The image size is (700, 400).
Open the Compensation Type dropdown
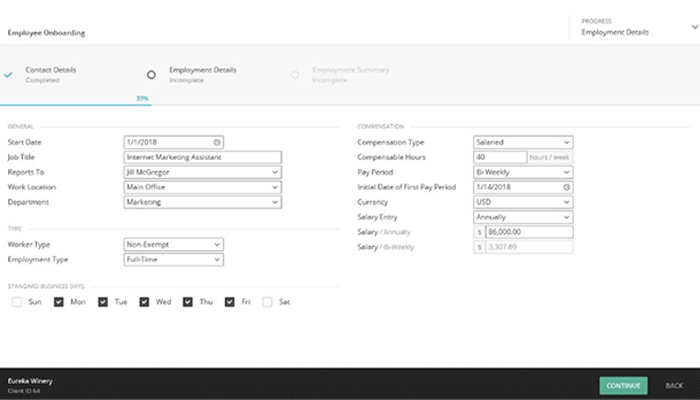pos(522,142)
